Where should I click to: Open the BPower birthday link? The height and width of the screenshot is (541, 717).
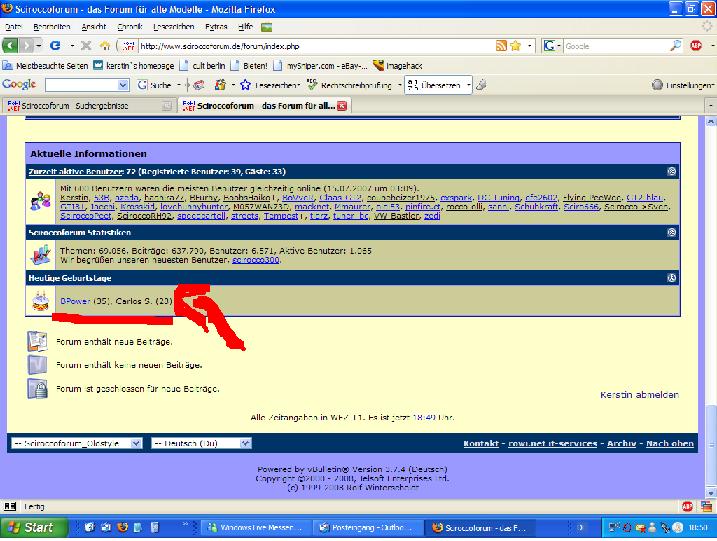click(x=75, y=301)
